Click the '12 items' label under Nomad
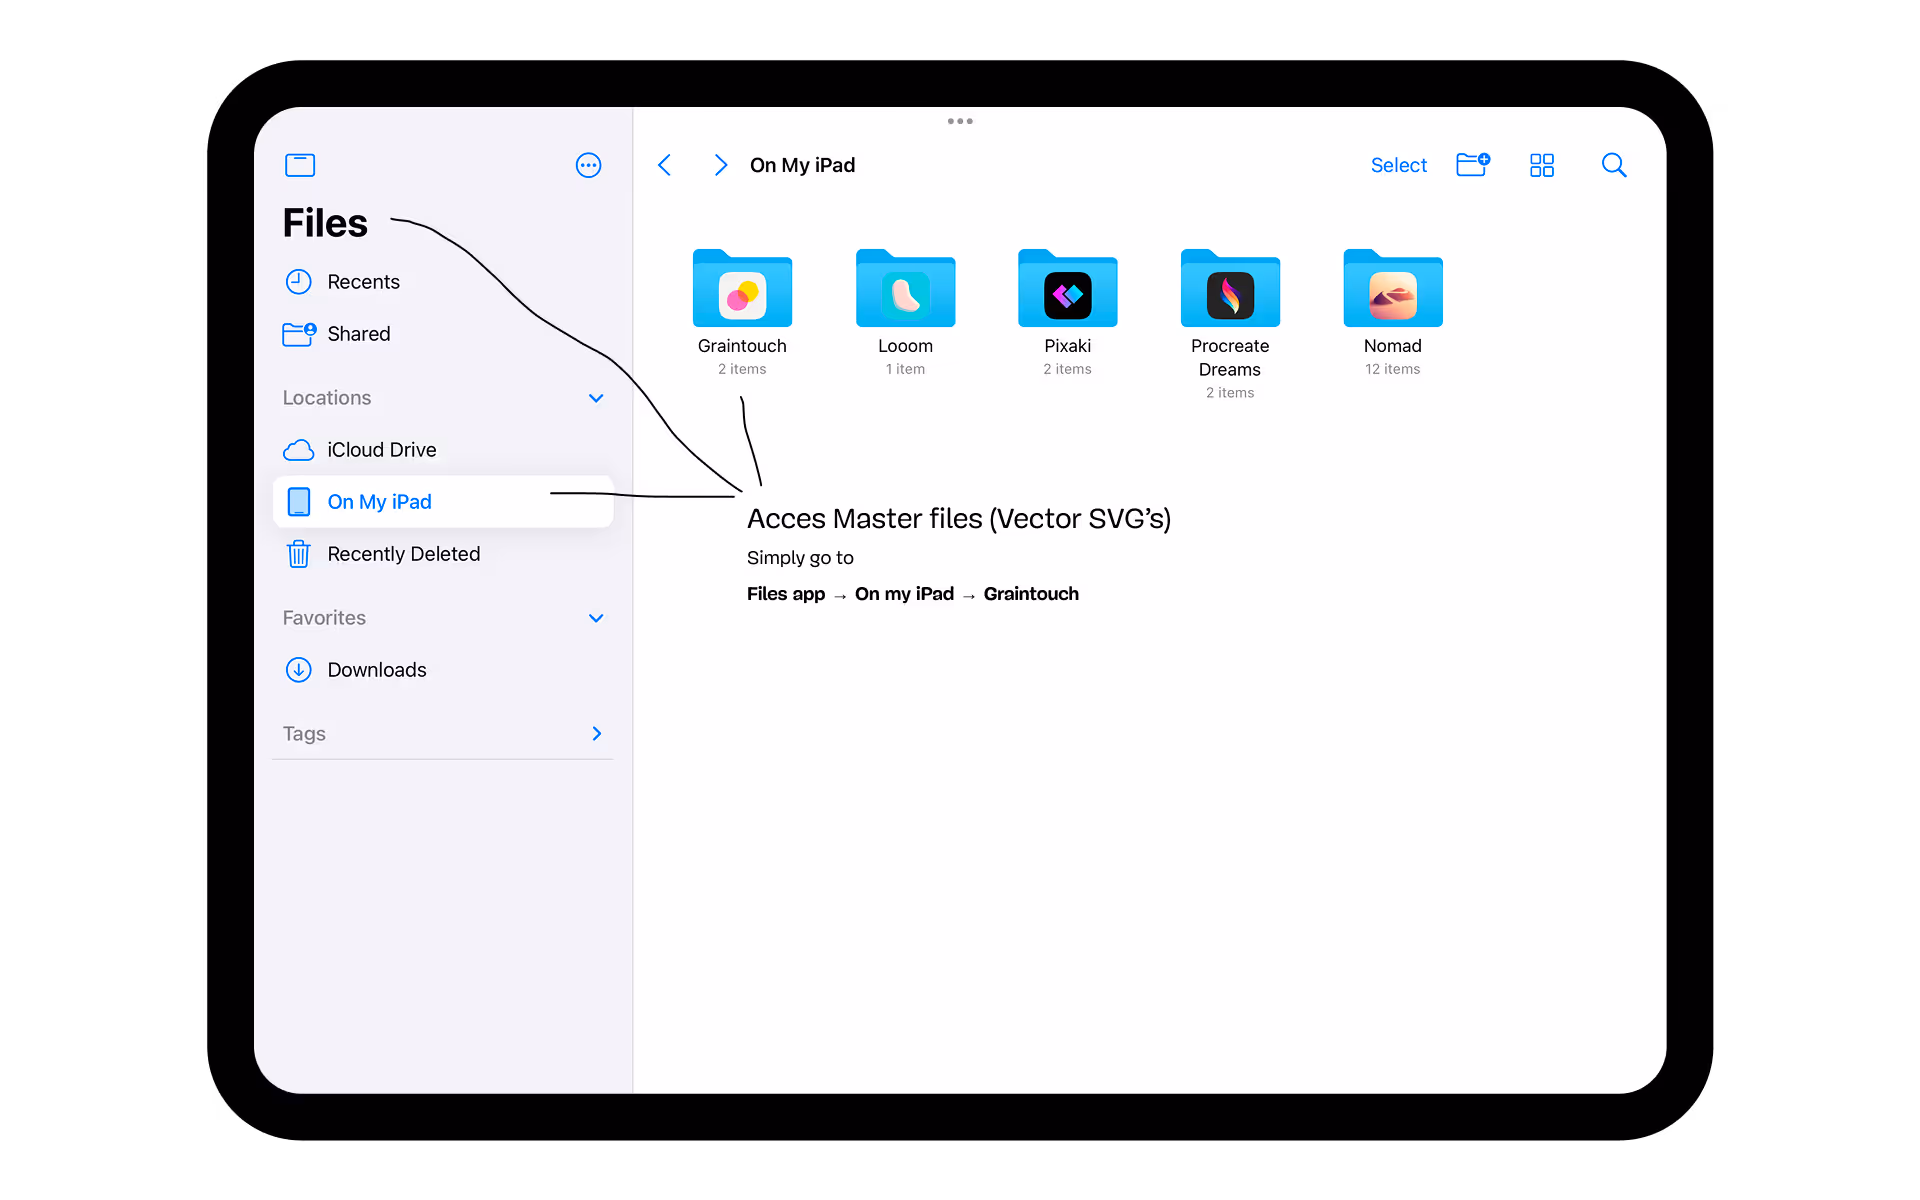The height and width of the screenshot is (1200, 1920). point(1393,369)
